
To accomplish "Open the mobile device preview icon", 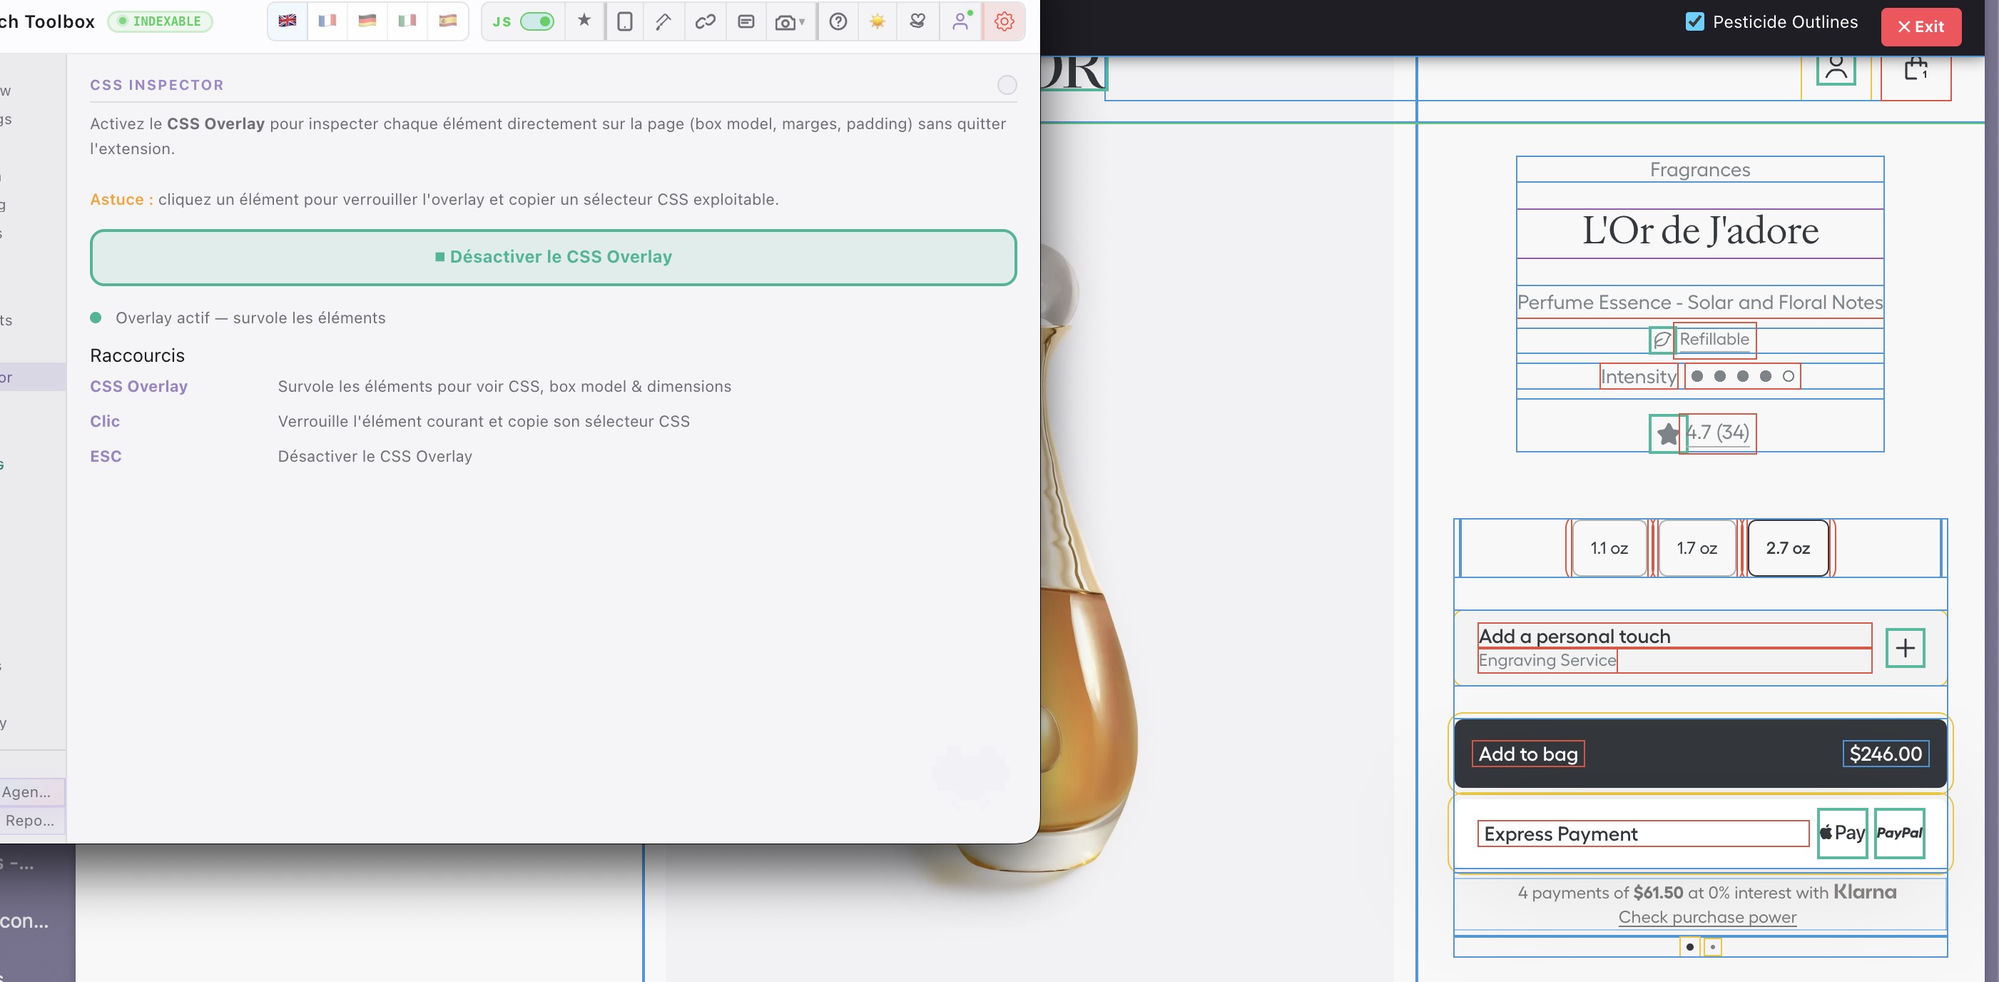I will [x=625, y=21].
